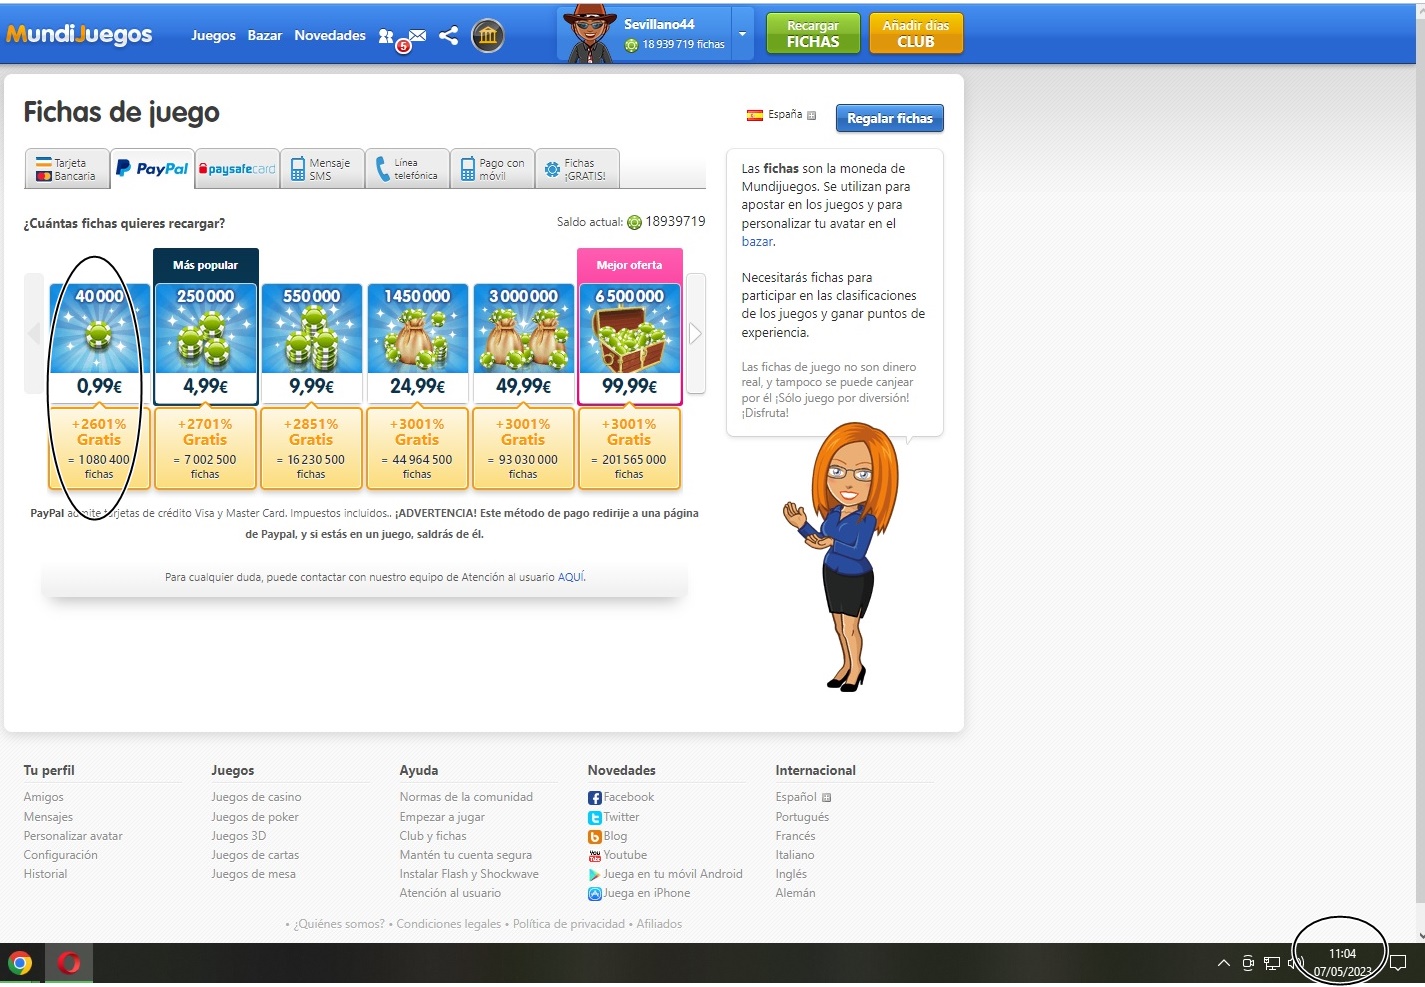Click the +2701% Gratis bonus box
This screenshot has height=987, width=1425.
pos(205,448)
